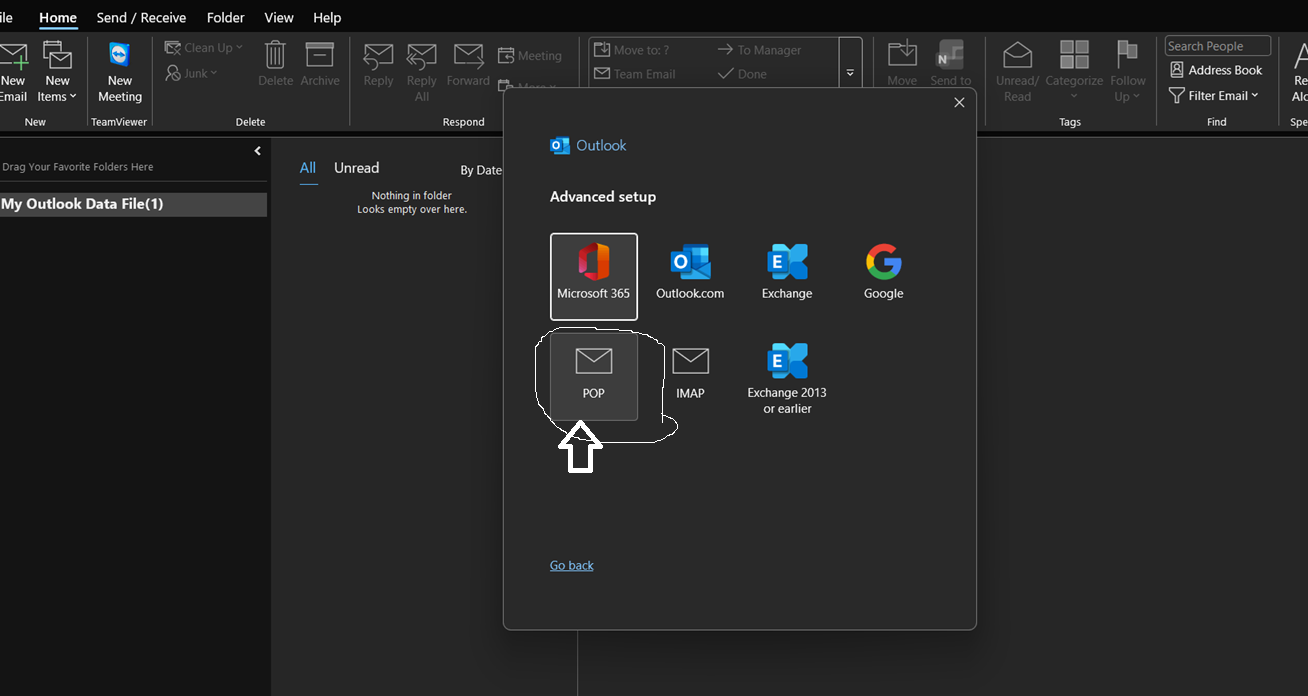This screenshot has width=1308, height=696.
Task: Open the Filter Email dropdown
Action: [1213, 96]
